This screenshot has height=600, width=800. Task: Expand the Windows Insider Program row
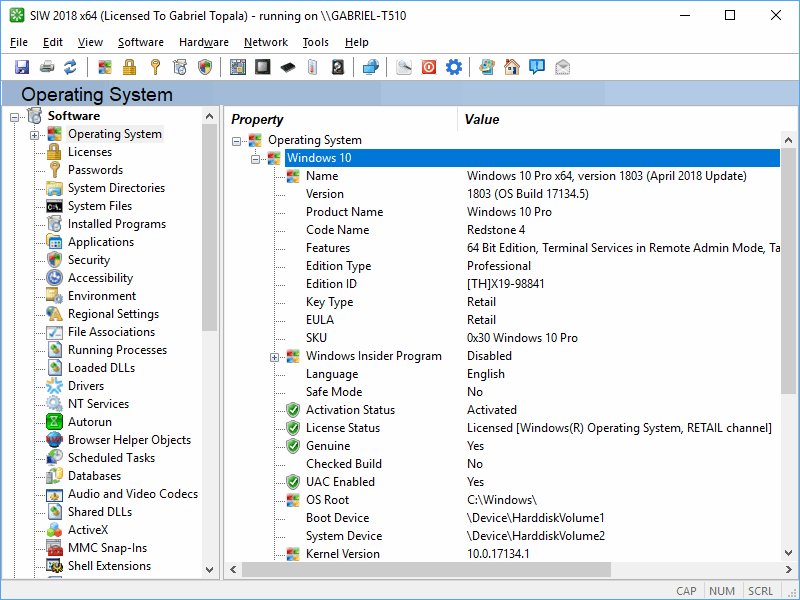click(274, 357)
